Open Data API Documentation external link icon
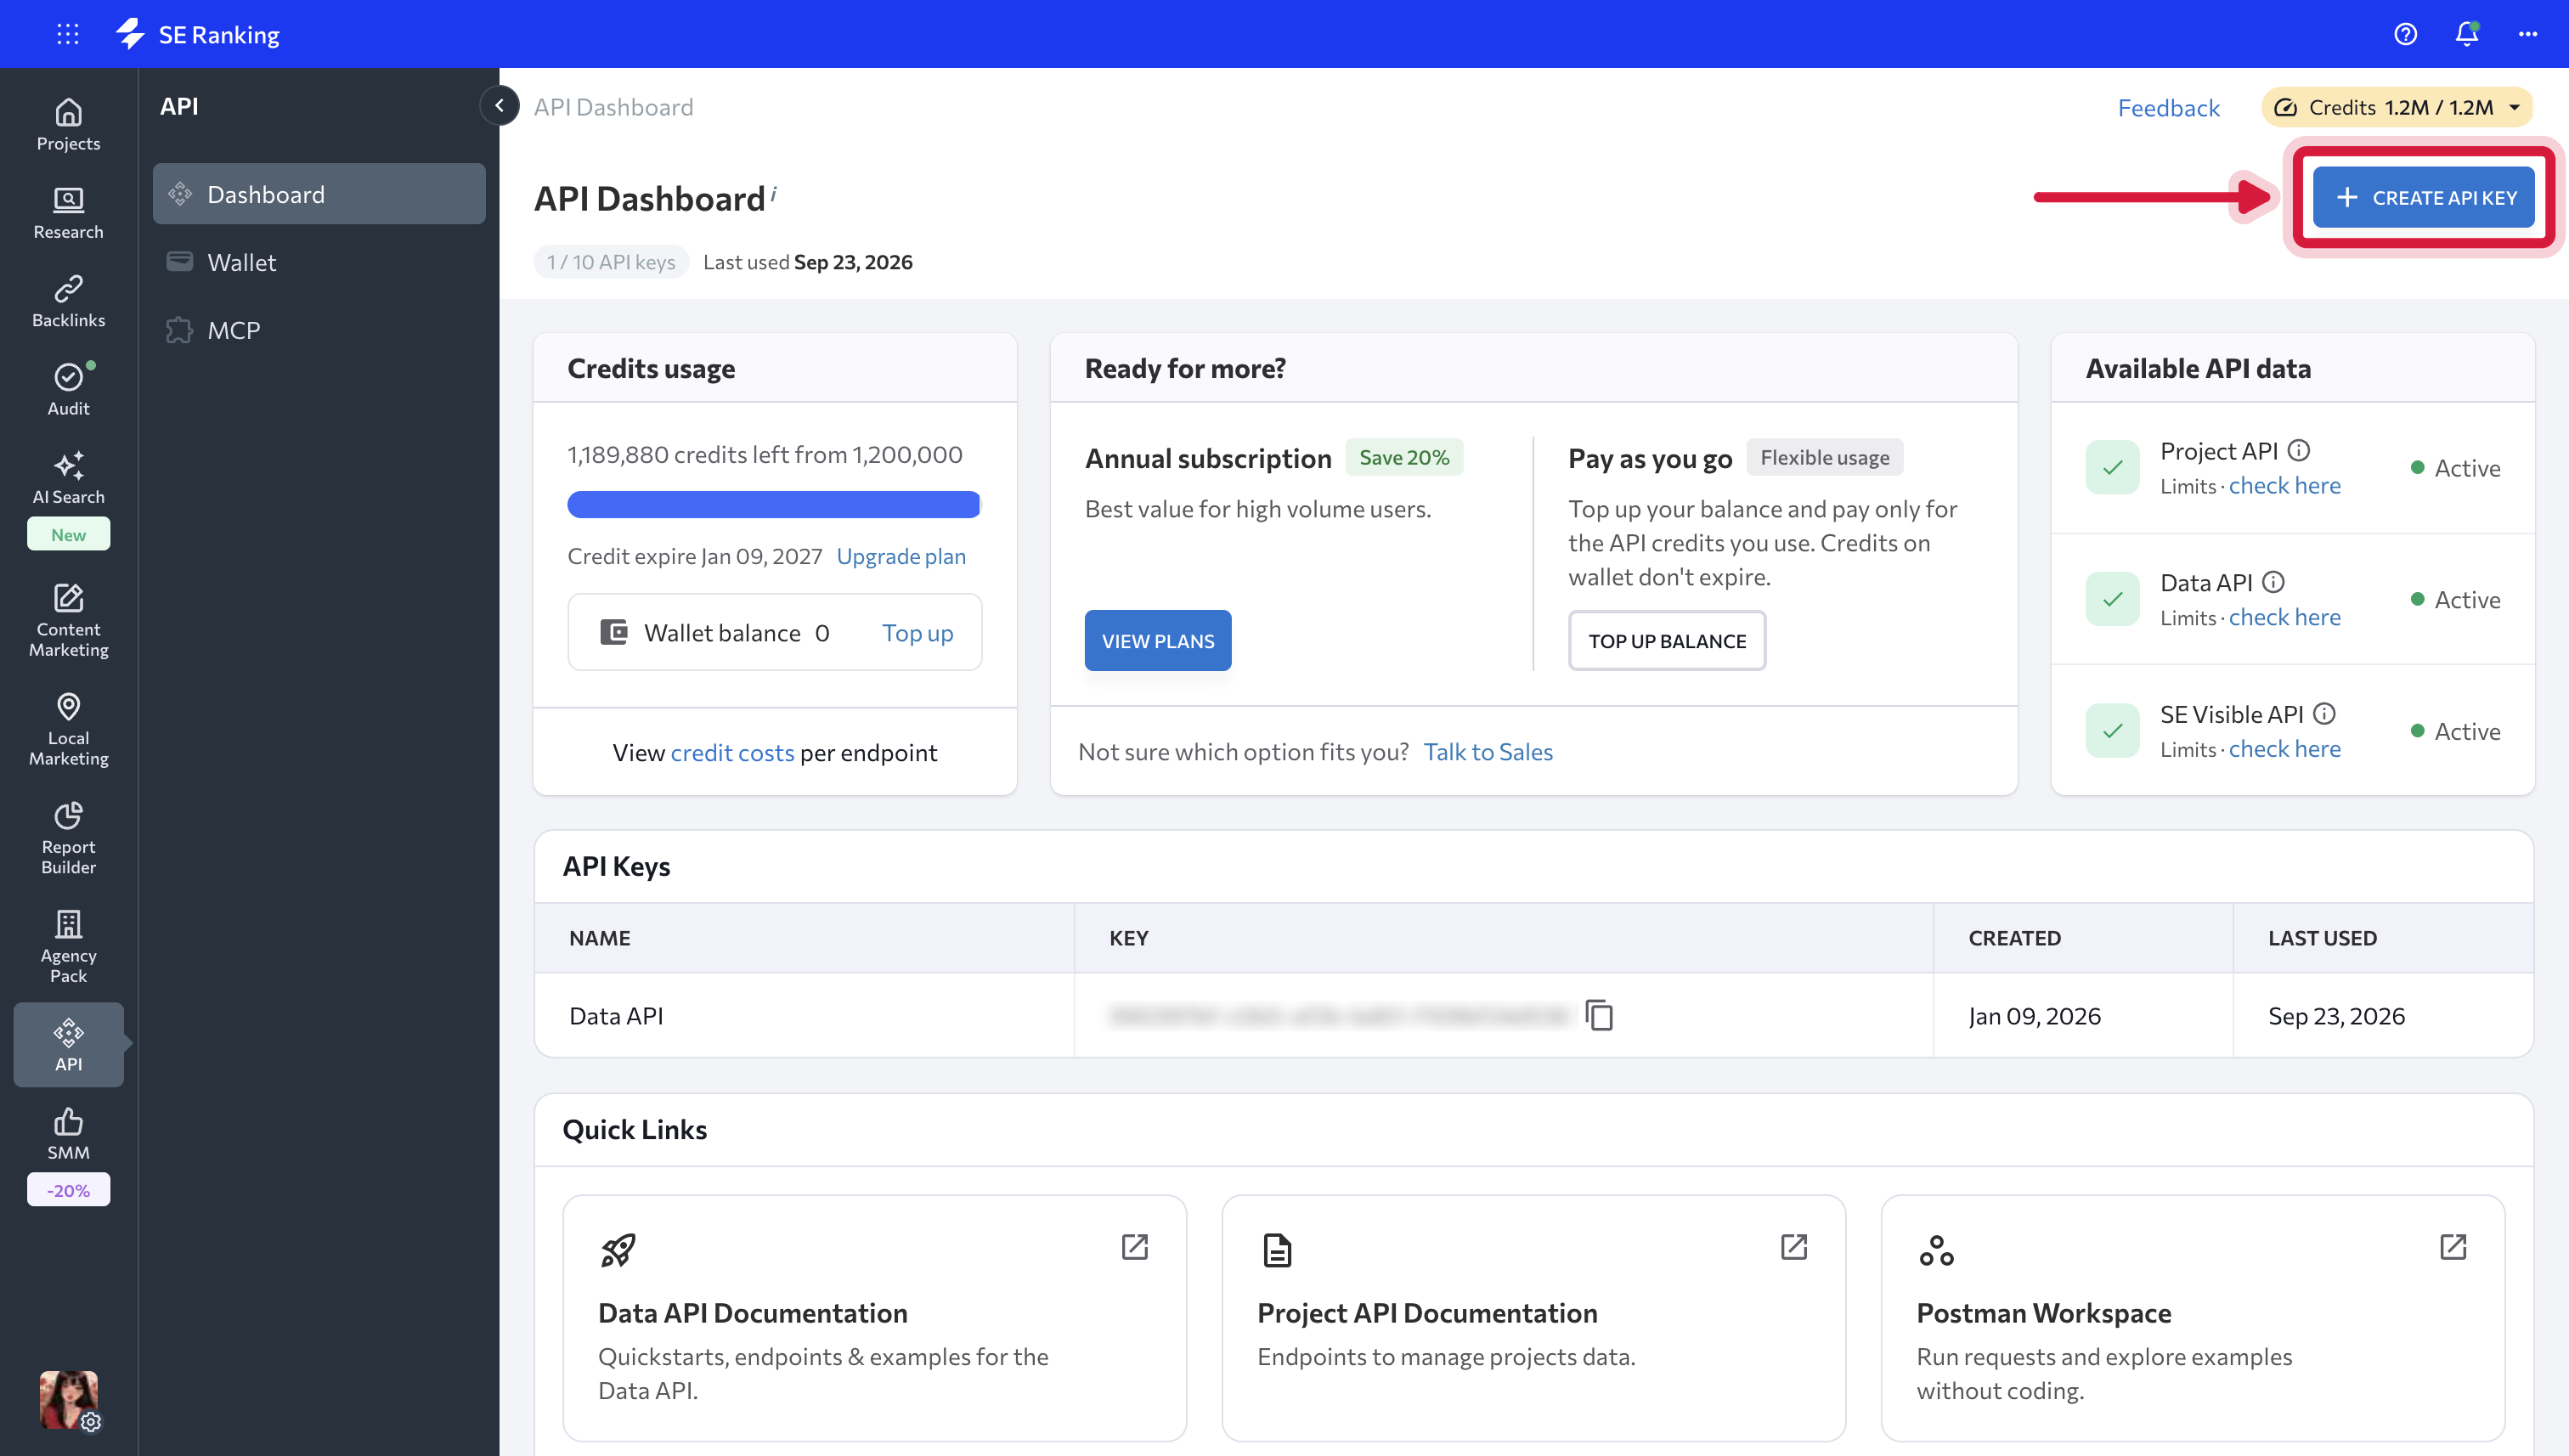The image size is (2569, 1456). pyautogui.click(x=1134, y=1246)
